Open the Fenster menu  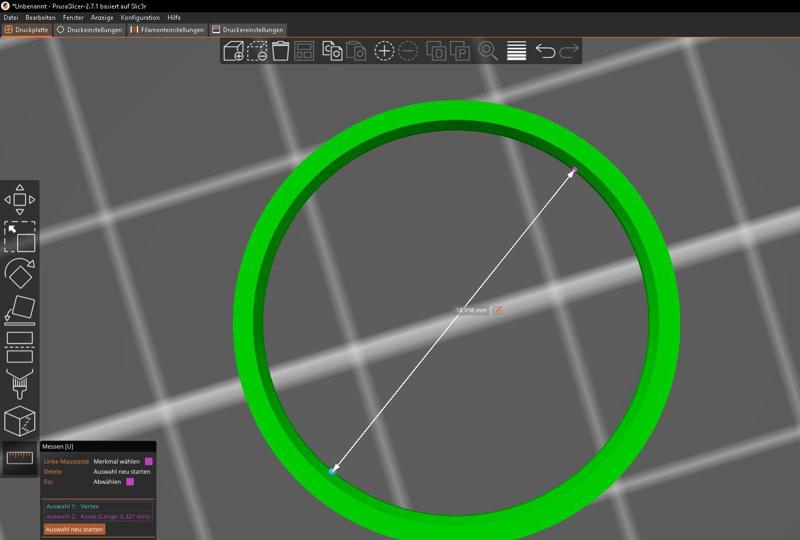point(73,17)
